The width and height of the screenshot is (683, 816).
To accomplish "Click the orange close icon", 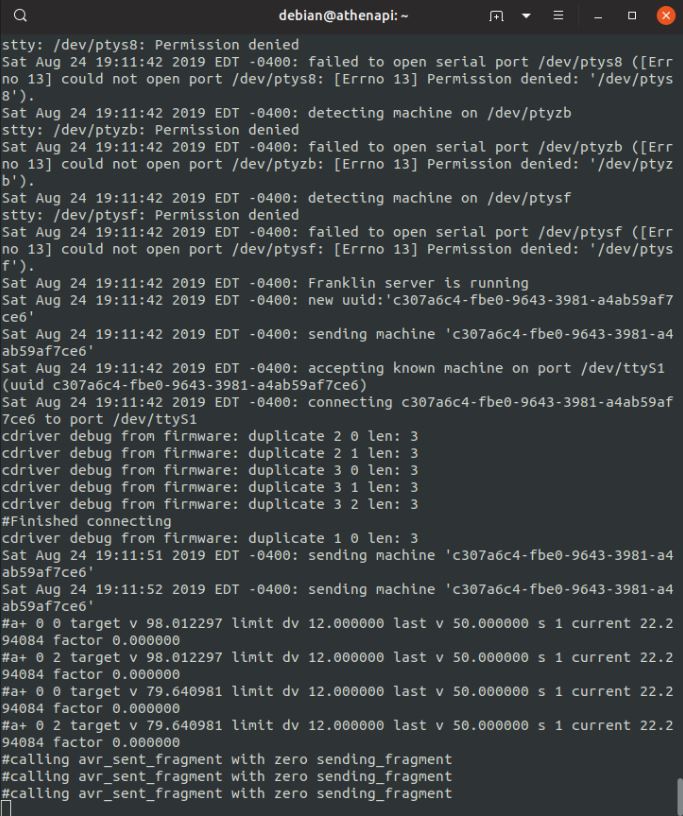I will pos(664,16).
